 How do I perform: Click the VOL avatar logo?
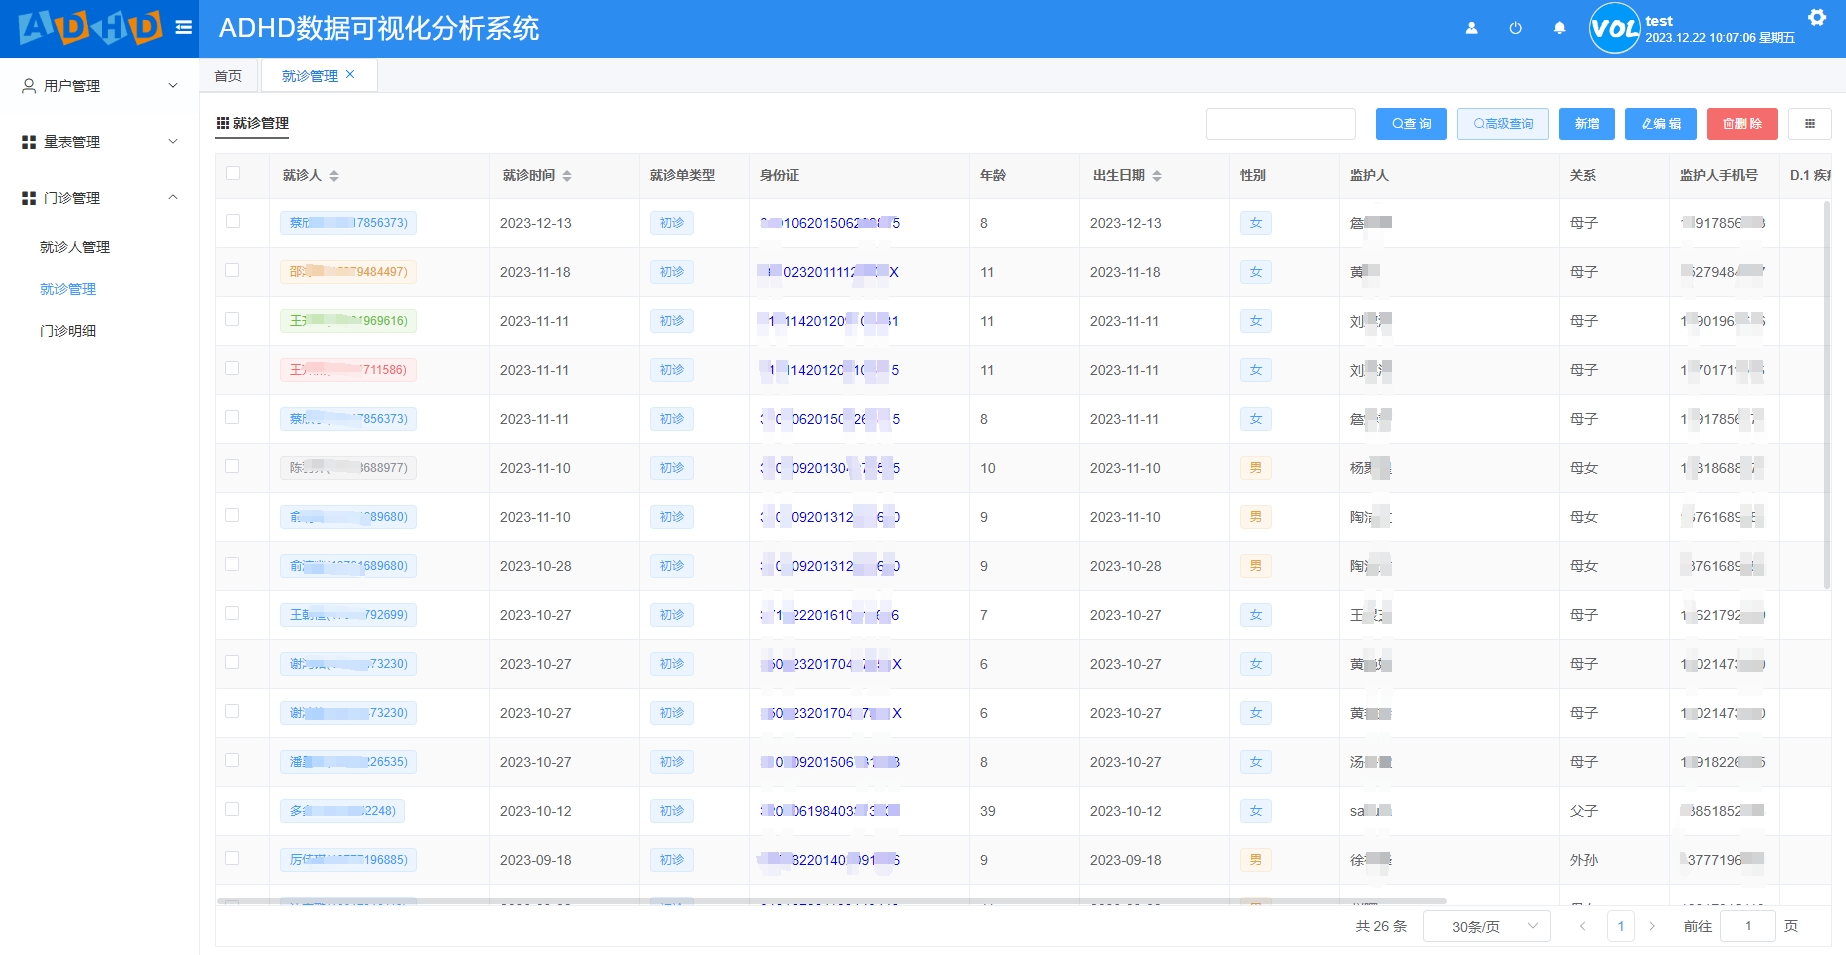tap(1614, 28)
